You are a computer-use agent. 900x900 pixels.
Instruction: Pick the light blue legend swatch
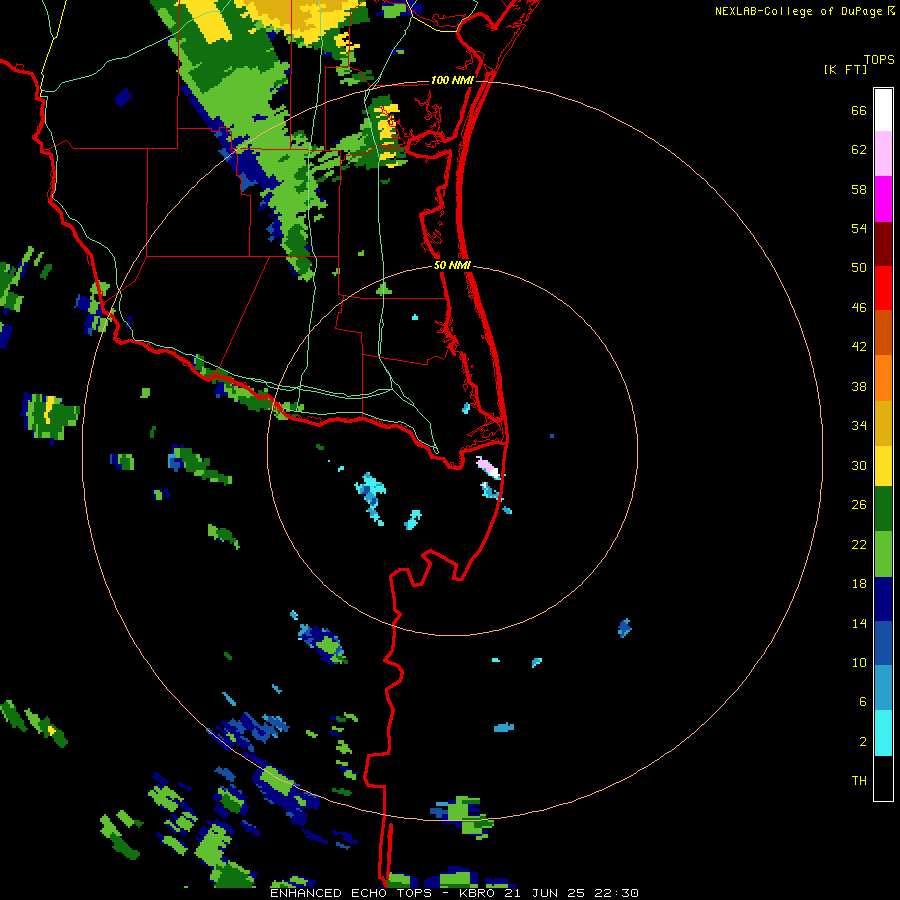pos(883,688)
